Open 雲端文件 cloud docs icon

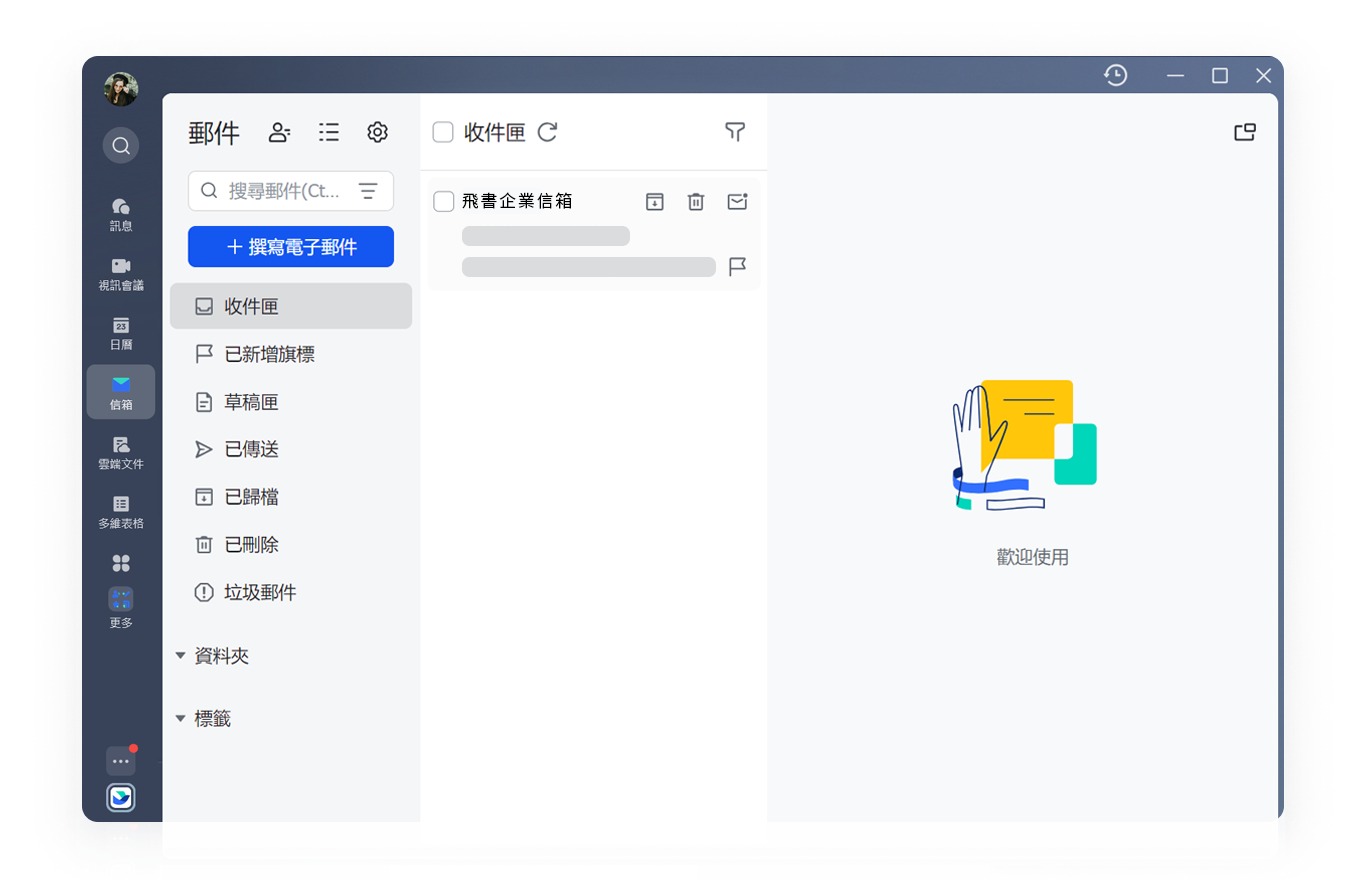tap(121, 453)
